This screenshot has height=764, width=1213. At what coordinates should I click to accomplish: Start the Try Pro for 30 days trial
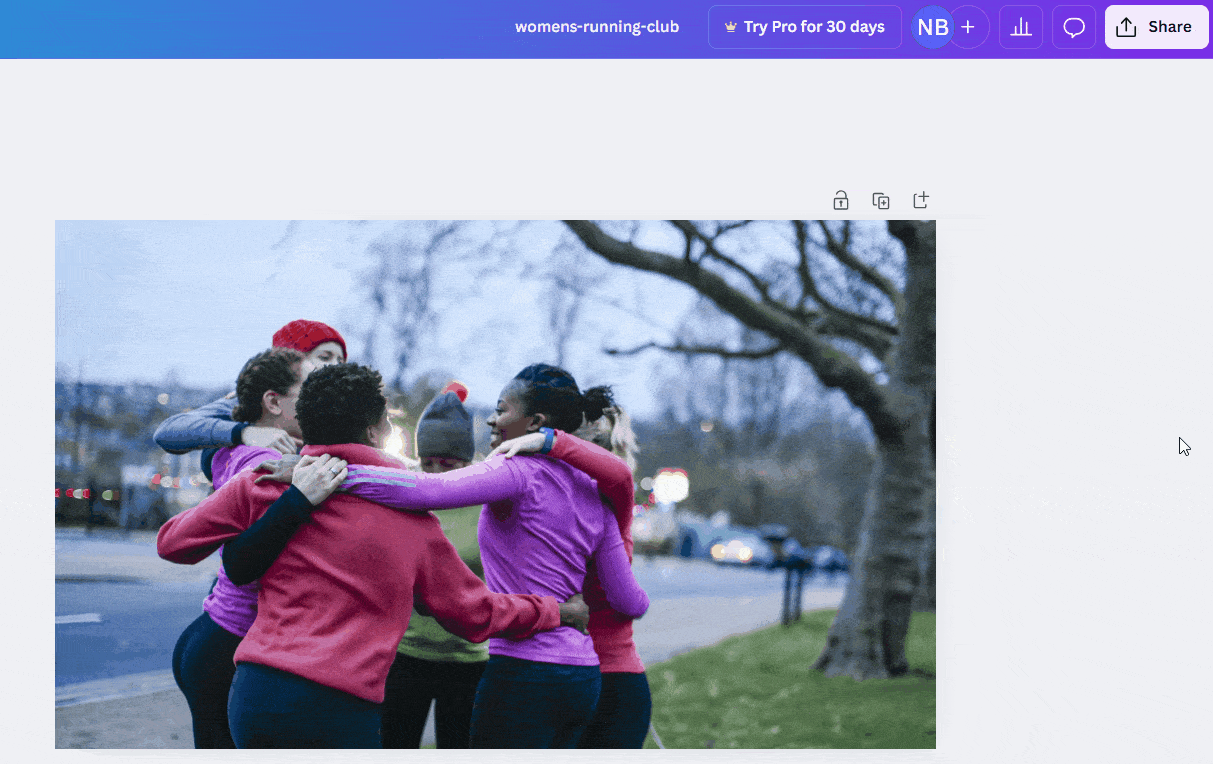coord(805,27)
